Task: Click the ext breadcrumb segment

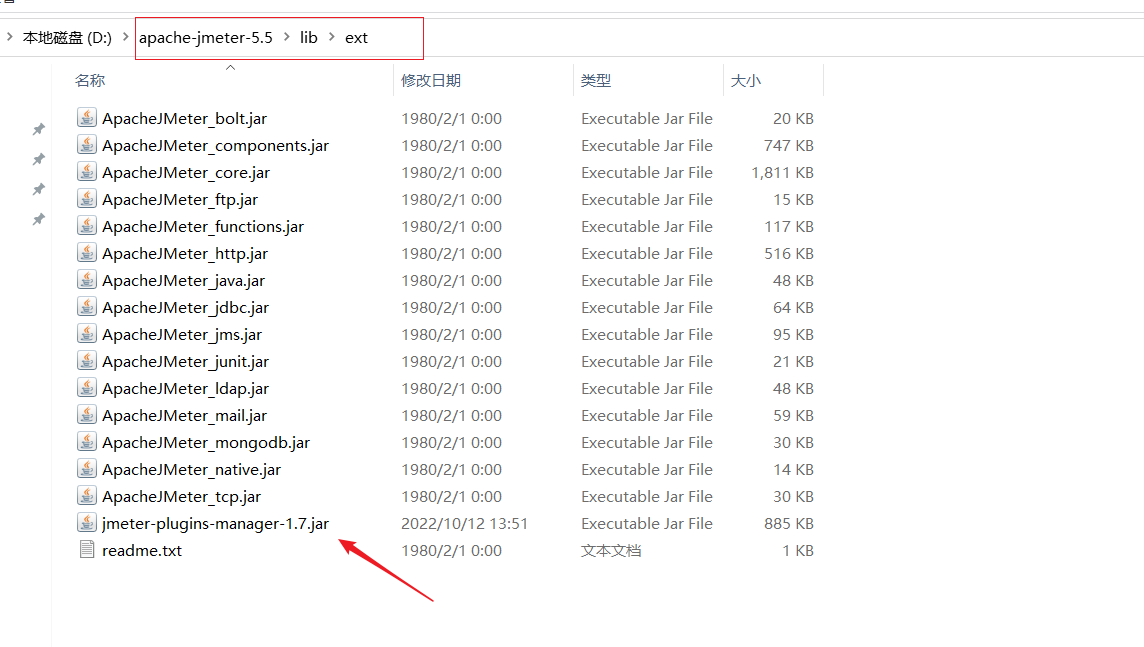Action: pos(356,37)
